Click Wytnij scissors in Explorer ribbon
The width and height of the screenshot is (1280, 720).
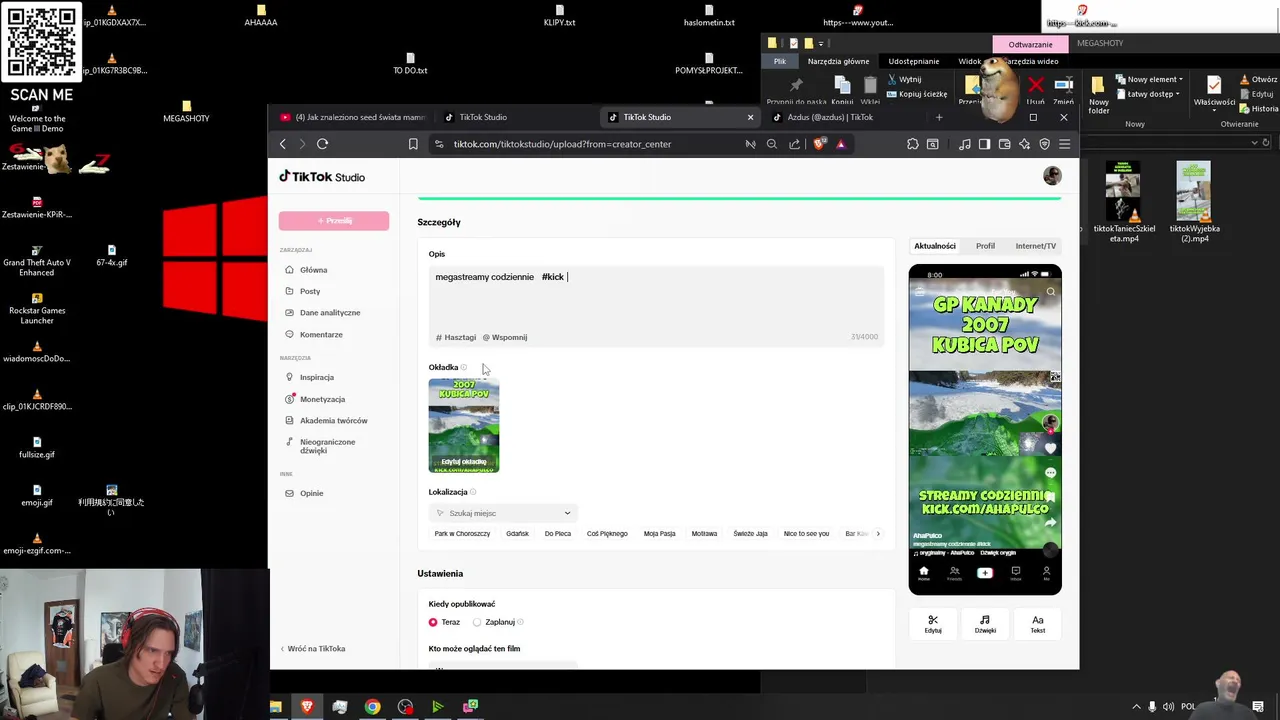(903, 79)
